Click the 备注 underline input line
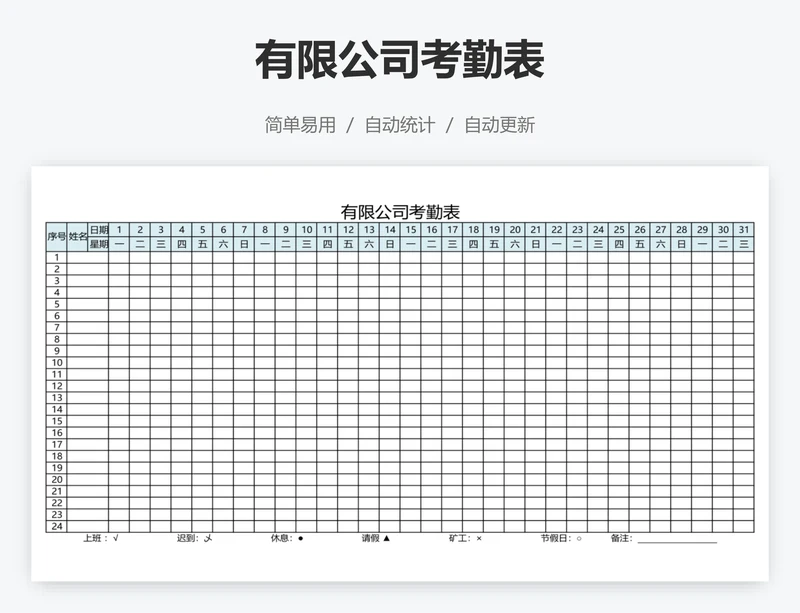The image size is (800, 613). [x=677, y=541]
